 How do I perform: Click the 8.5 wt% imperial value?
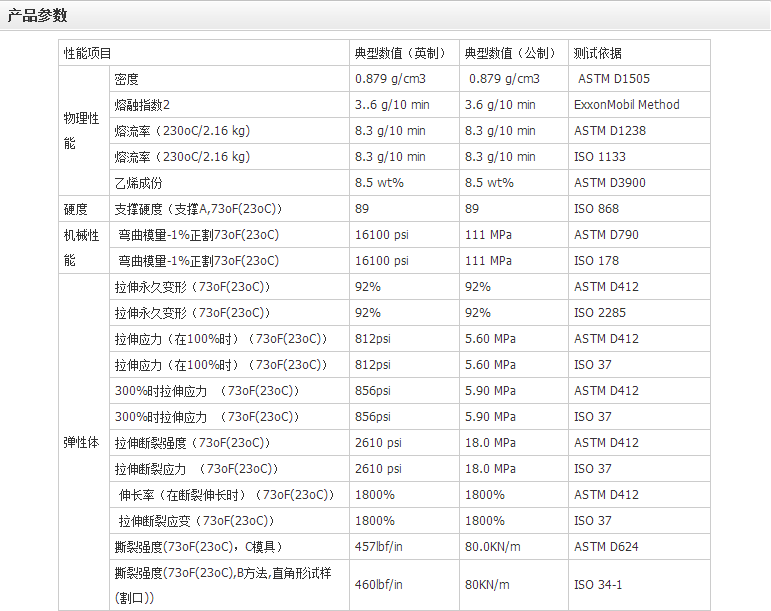[x=404, y=183]
